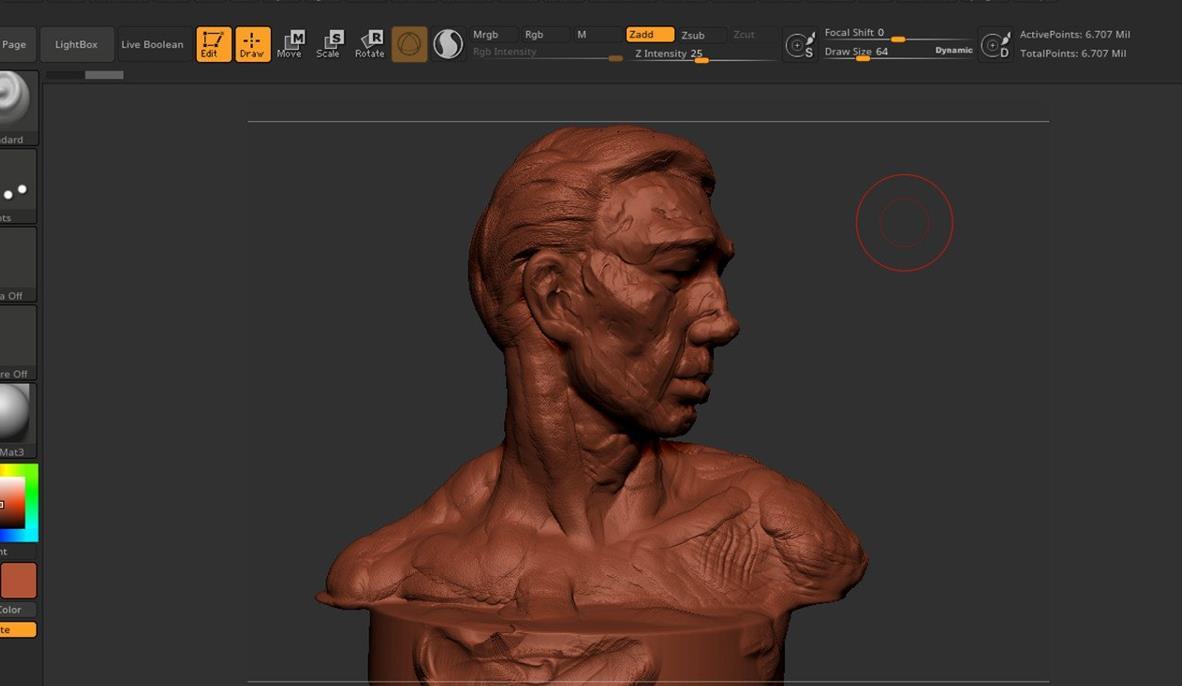
Task: Select the Rotate tool
Action: click(369, 44)
